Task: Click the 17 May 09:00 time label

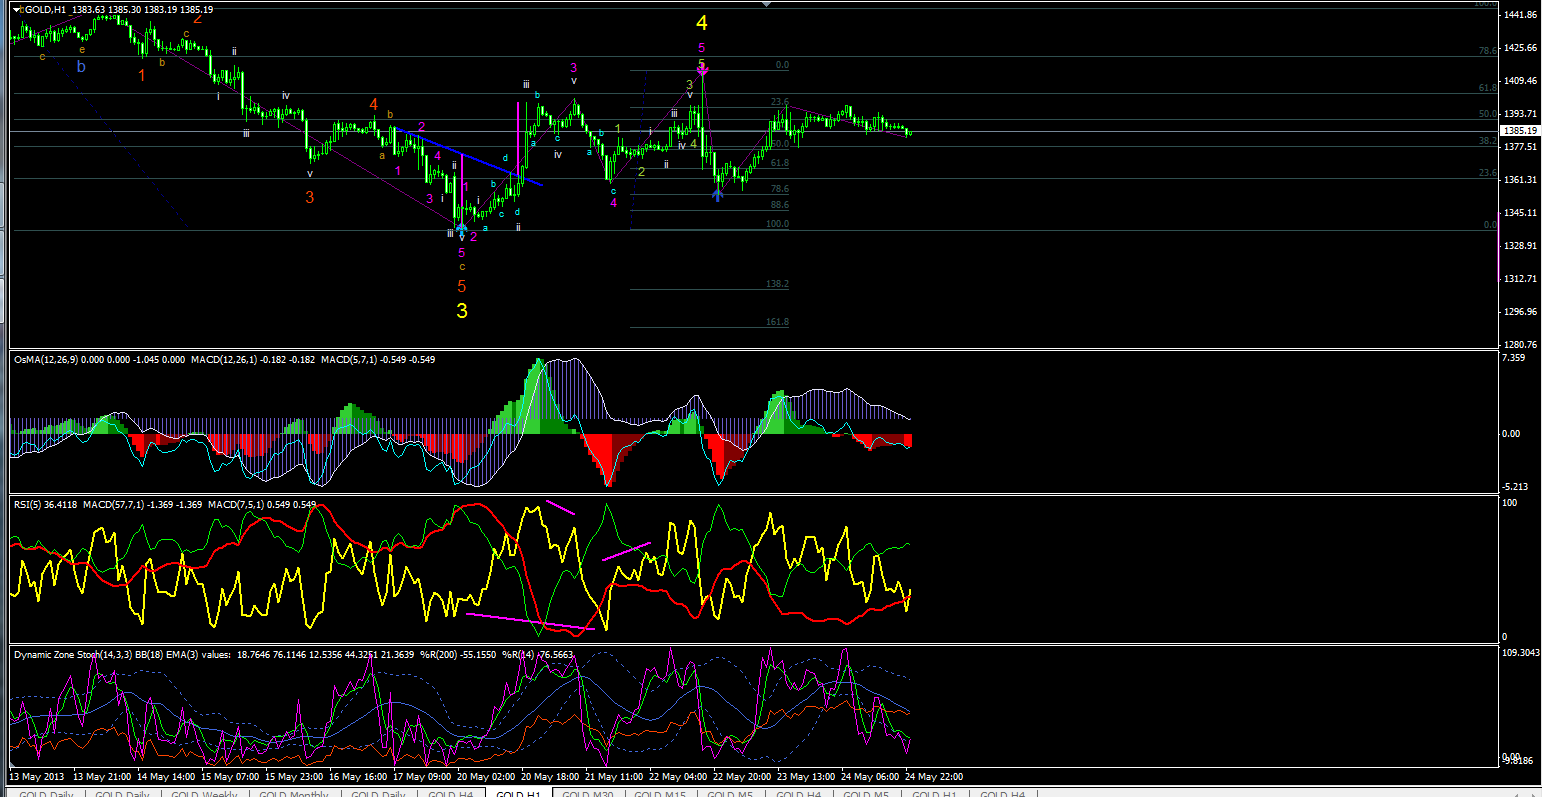Action: pyautogui.click(x=420, y=776)
